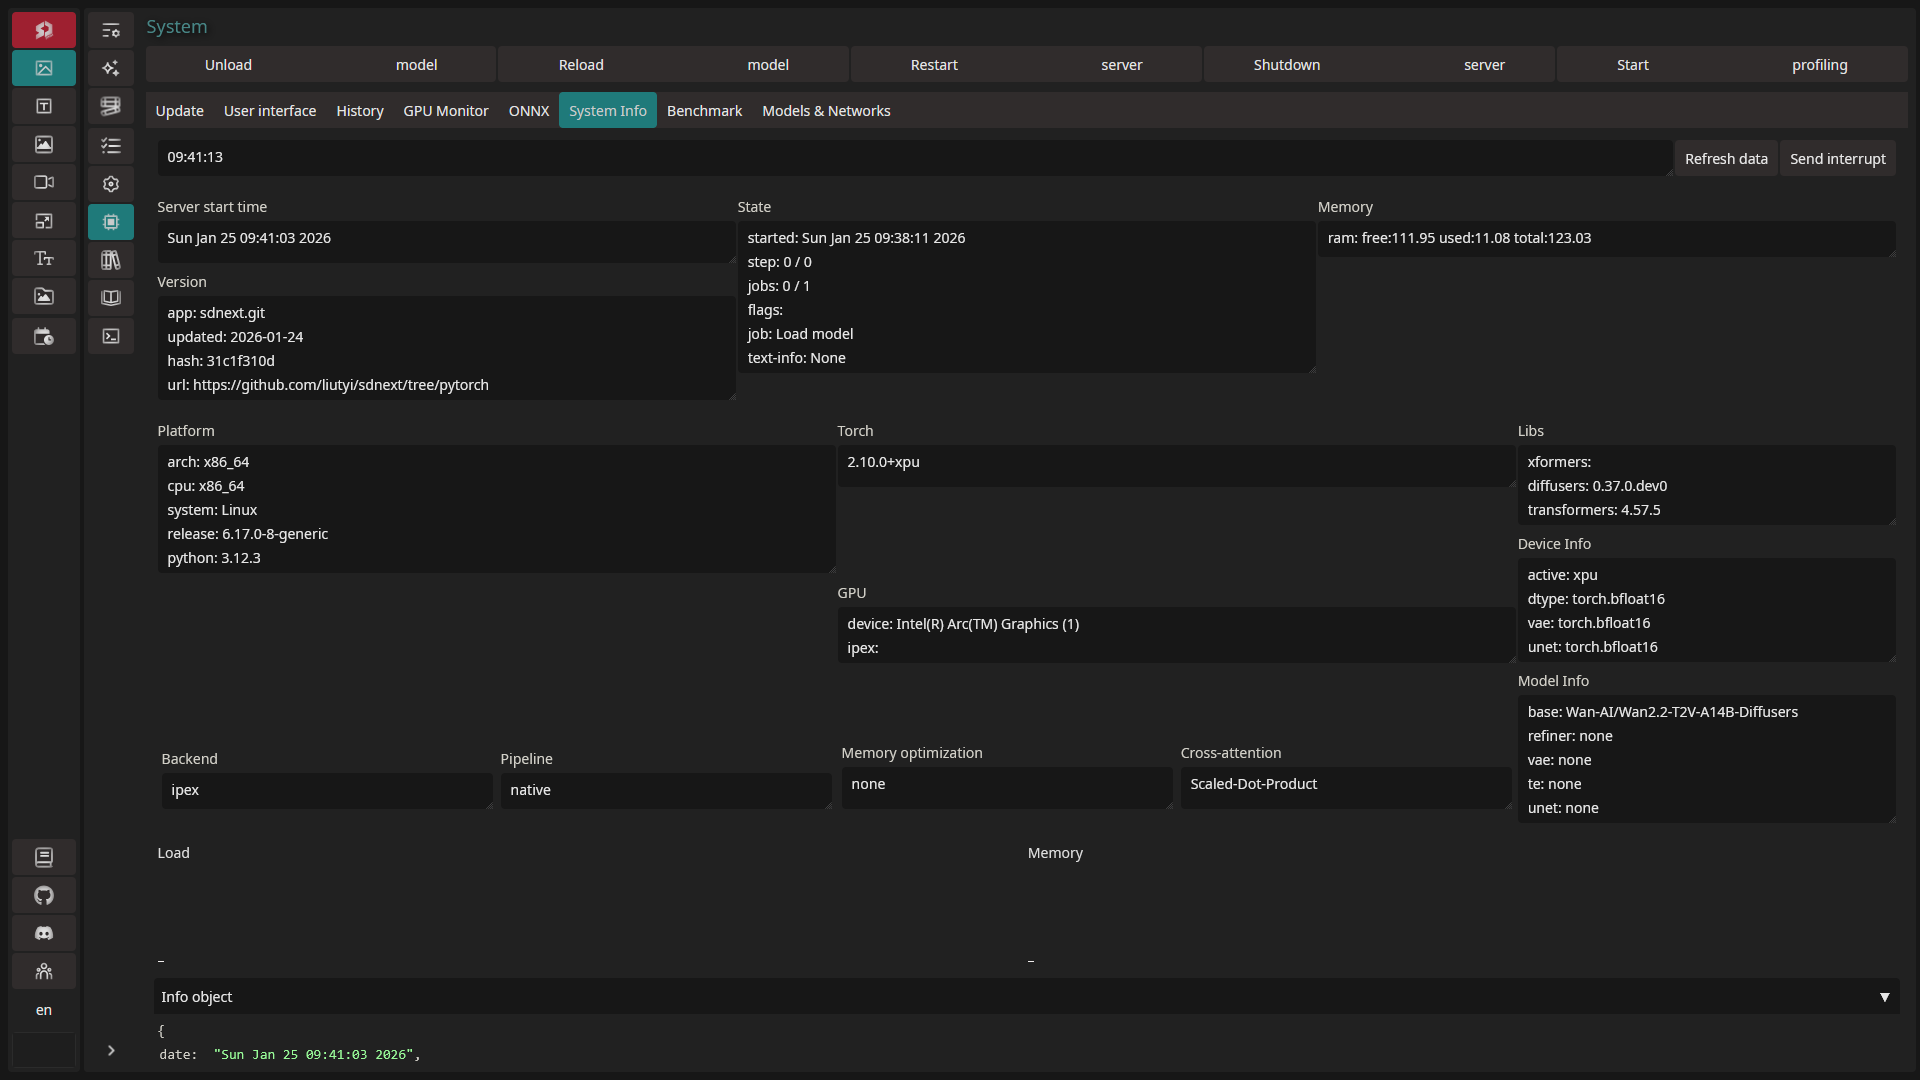Click the calendar clock icon
The width and height of the screenshot is (1920, 1080).
44,336
